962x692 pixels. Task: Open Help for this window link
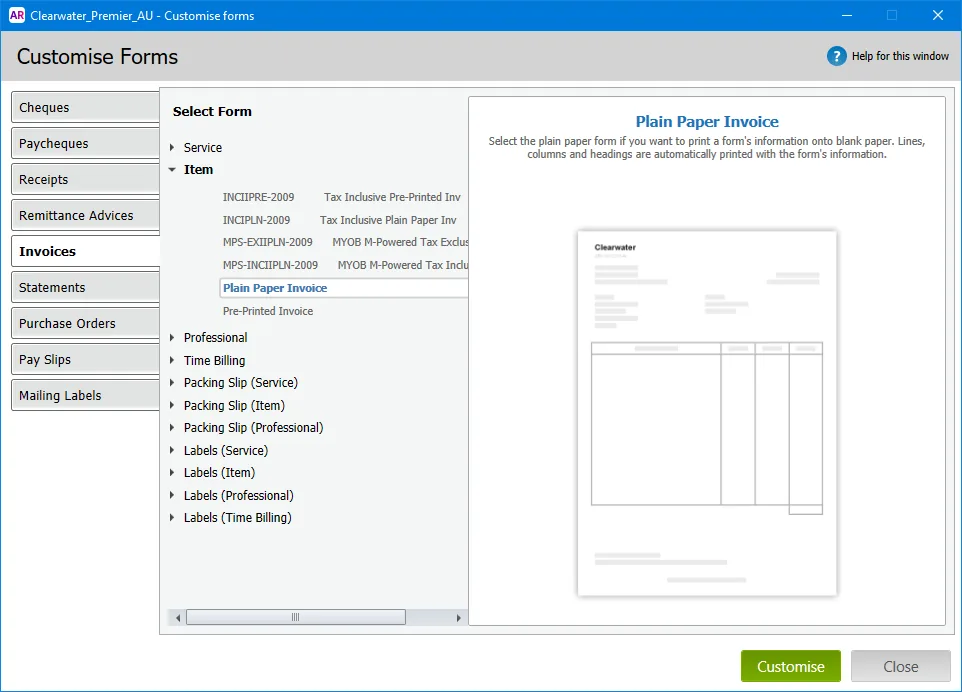click(900, 56)
